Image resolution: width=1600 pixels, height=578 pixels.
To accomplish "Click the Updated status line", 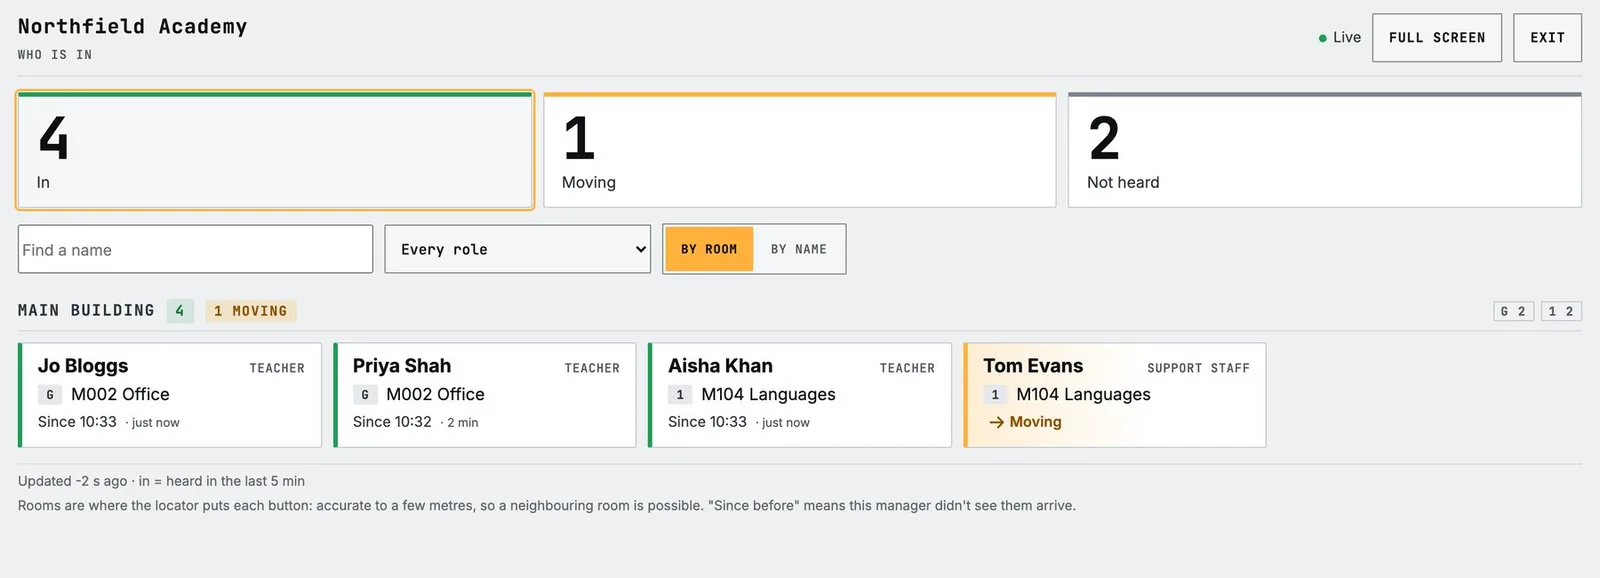I will click(x=161, y=481).
